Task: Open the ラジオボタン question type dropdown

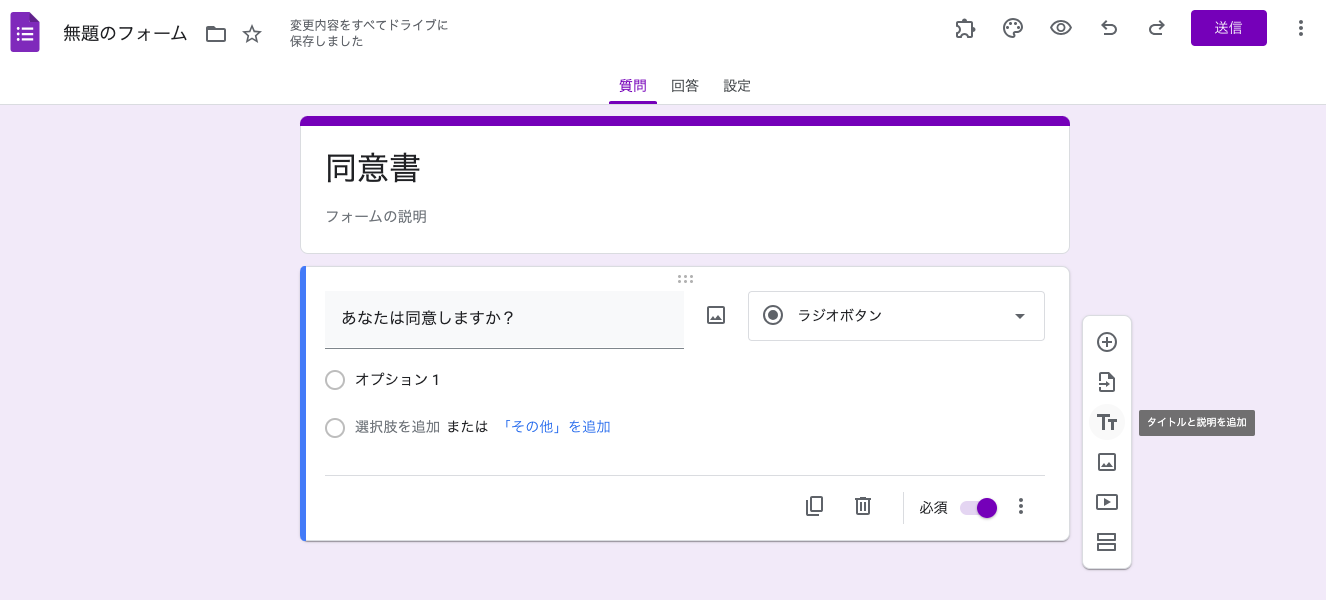Action: pyautogui.click(x=896, y=316)
